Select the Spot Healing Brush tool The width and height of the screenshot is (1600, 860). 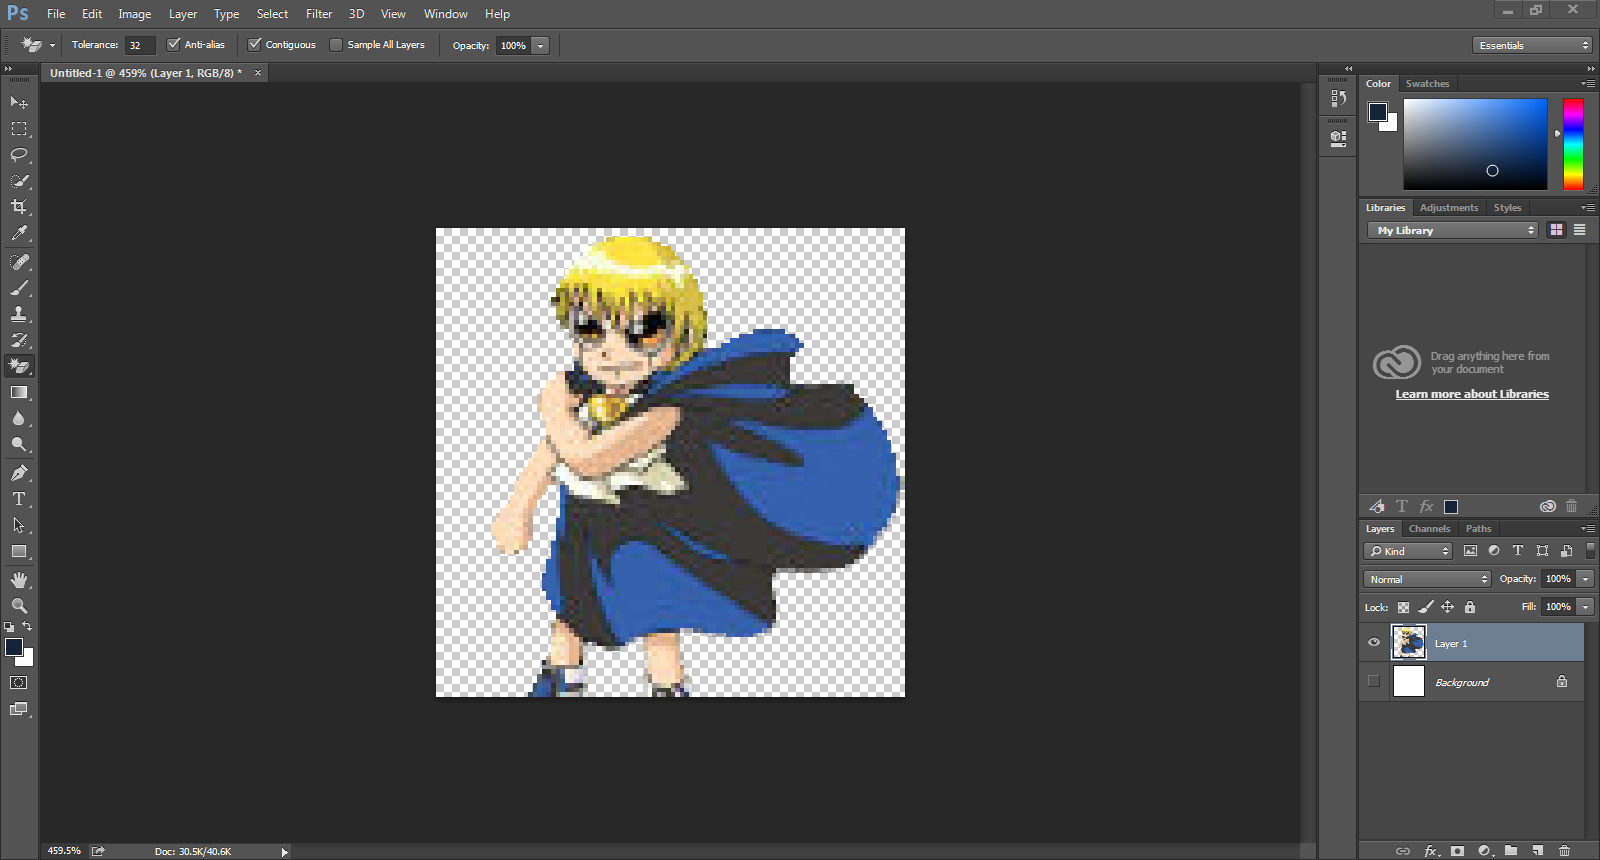[19, 262]
